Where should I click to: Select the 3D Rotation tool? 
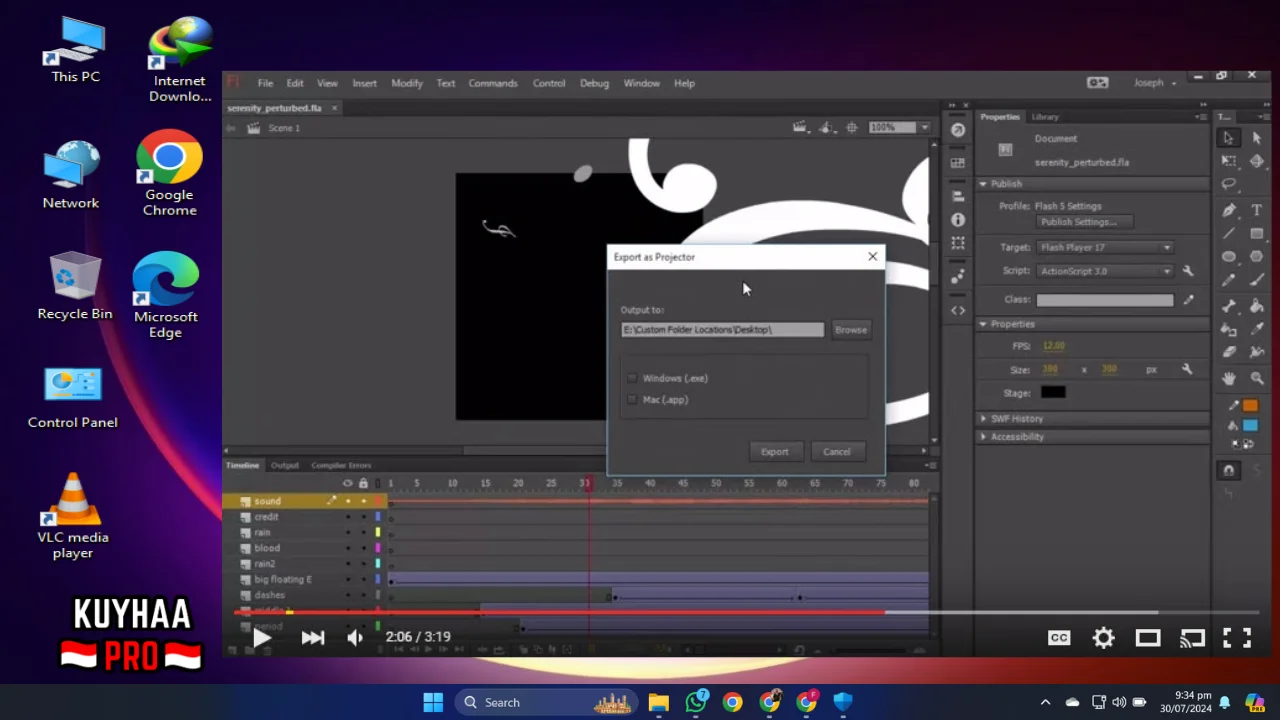pyautogui.click(x=1257, y=160)
